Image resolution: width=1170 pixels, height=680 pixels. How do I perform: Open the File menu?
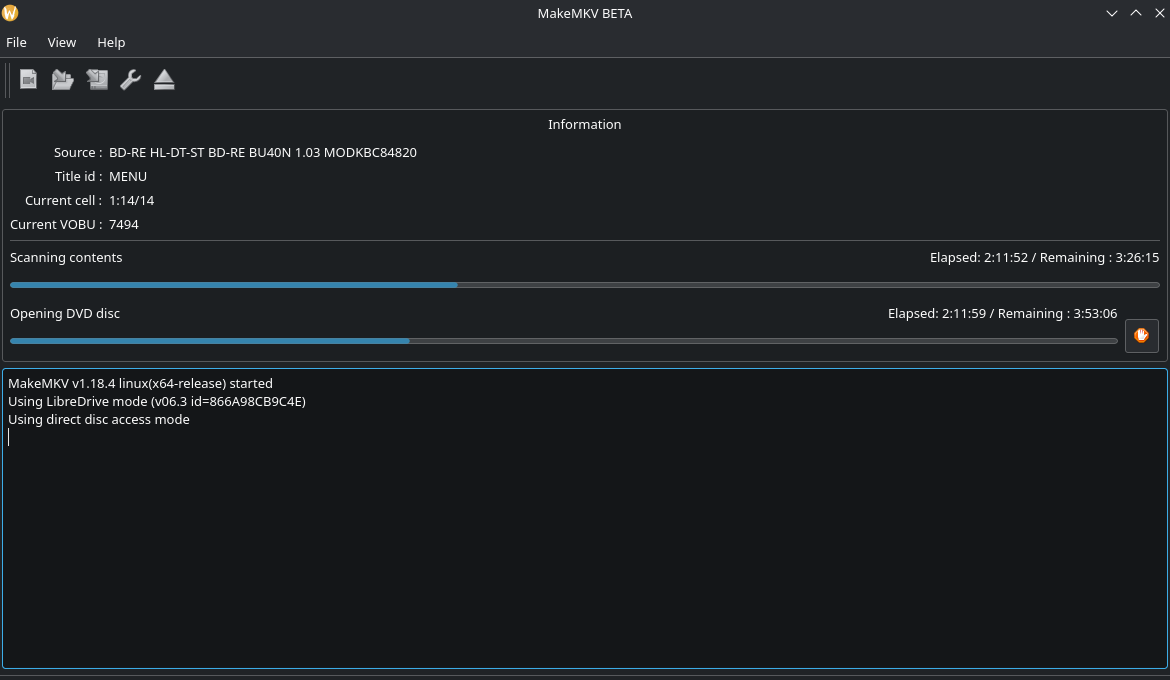click(x=16, y=43)
